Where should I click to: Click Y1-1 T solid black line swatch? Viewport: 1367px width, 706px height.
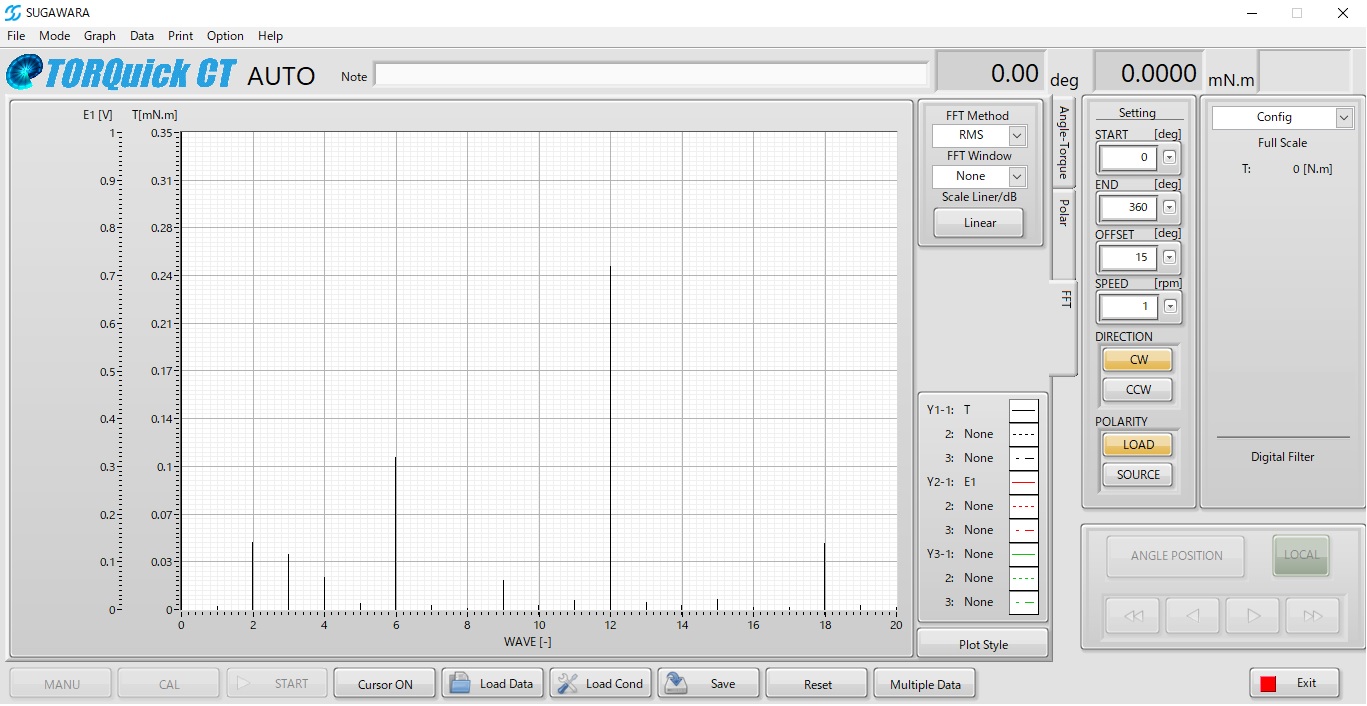point(1023,410)
